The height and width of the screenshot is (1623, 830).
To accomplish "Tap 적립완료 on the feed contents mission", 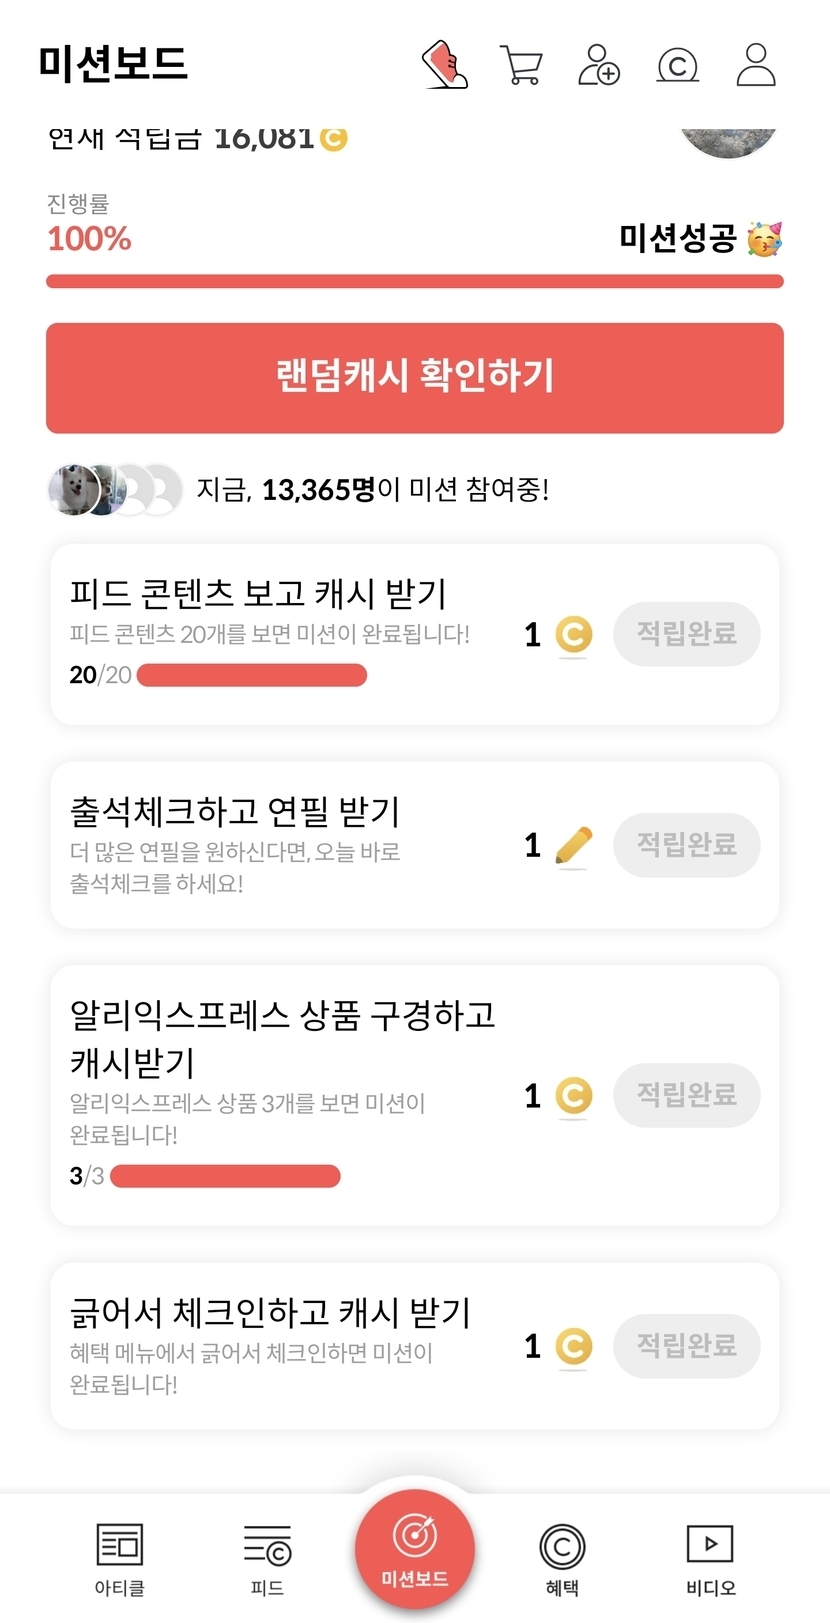I will click(x=687, y=634).
